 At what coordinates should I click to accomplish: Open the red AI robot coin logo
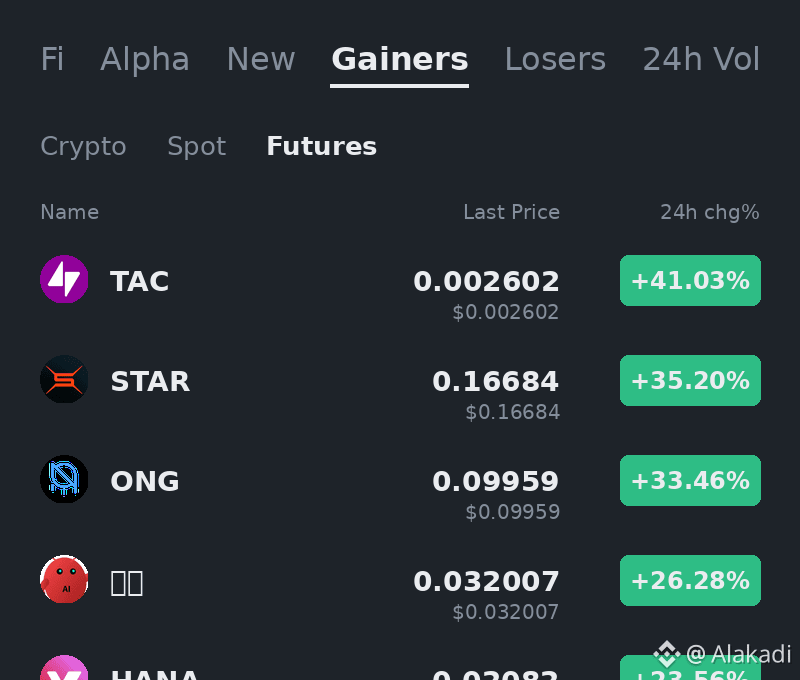coord(64,579)
